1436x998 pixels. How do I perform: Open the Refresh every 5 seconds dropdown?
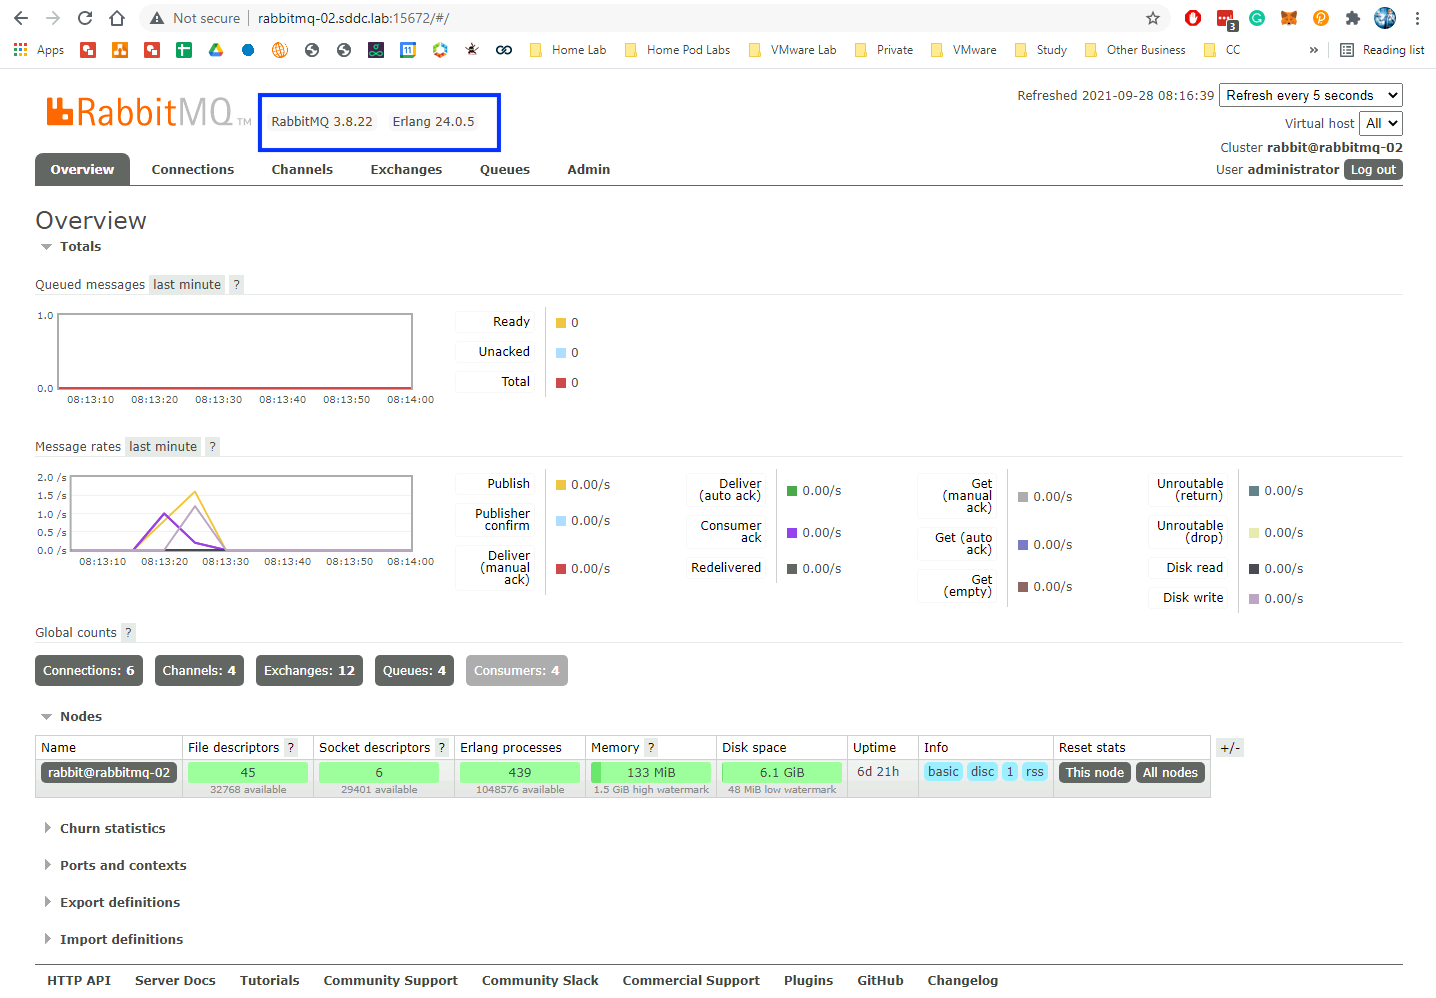click(x=1312, y=96)
